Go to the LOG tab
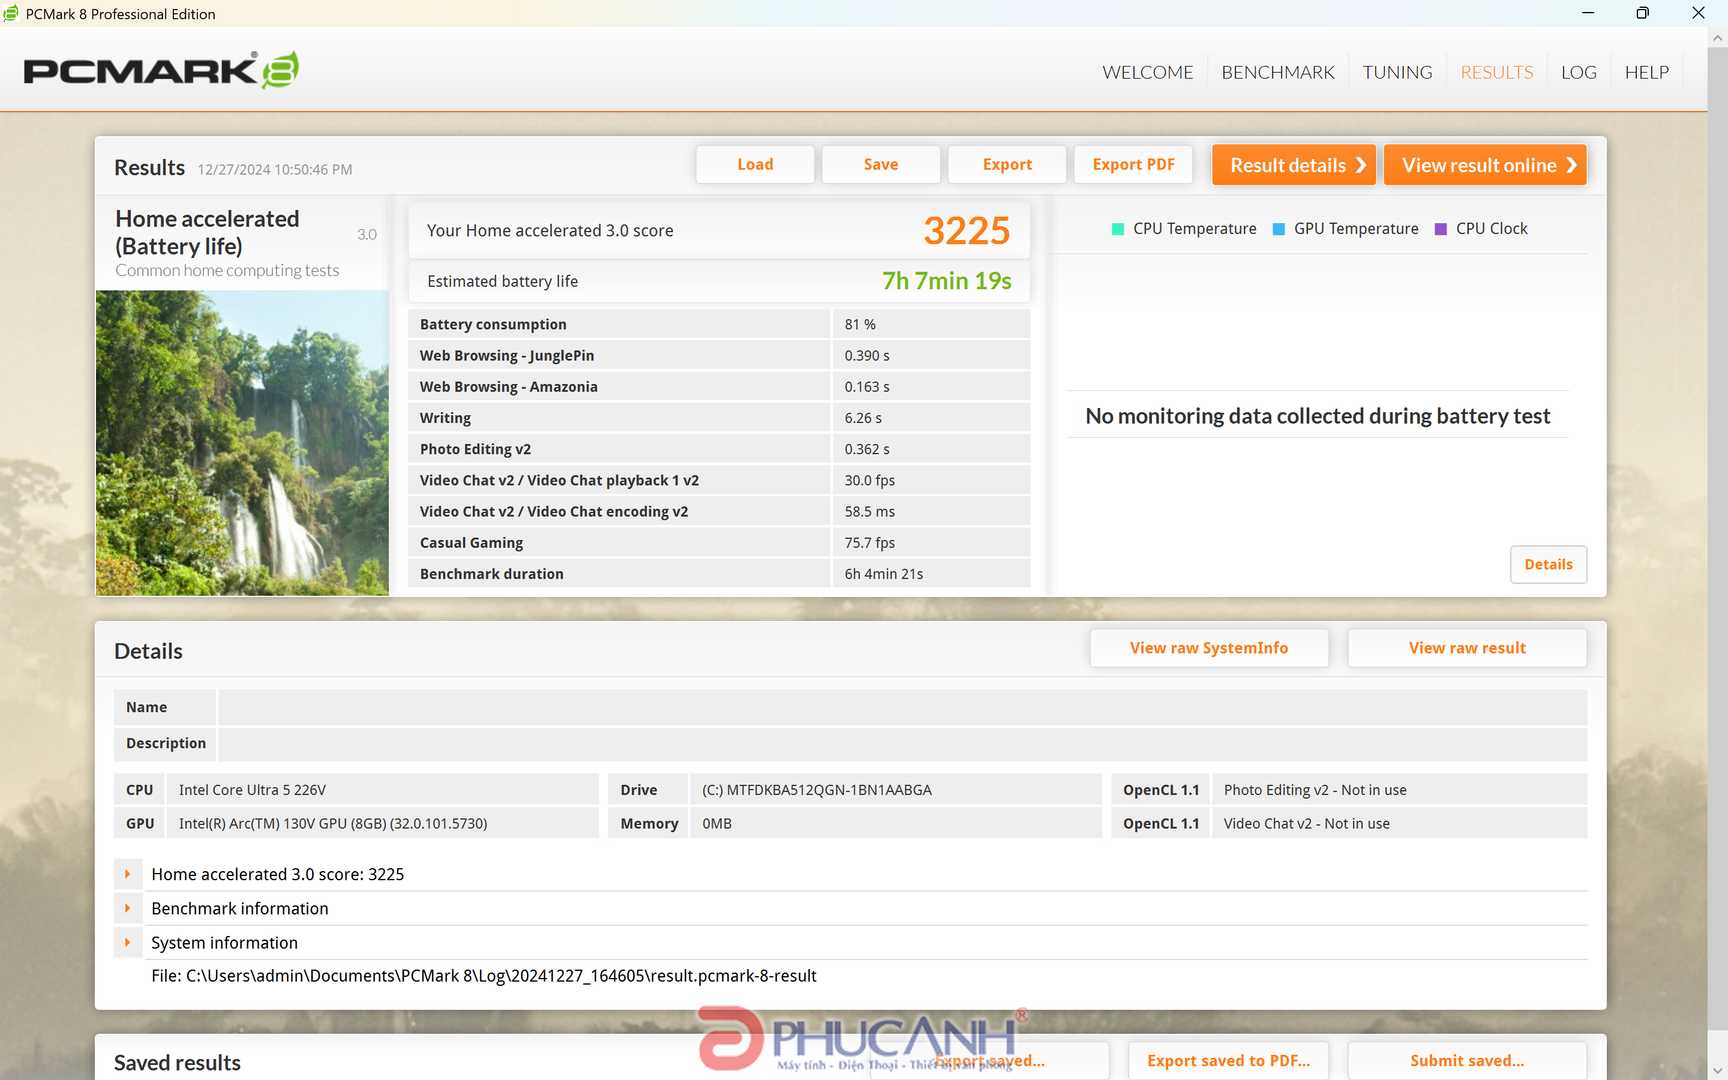Screen dimensions: 1728x1080 pos(1578,72)
